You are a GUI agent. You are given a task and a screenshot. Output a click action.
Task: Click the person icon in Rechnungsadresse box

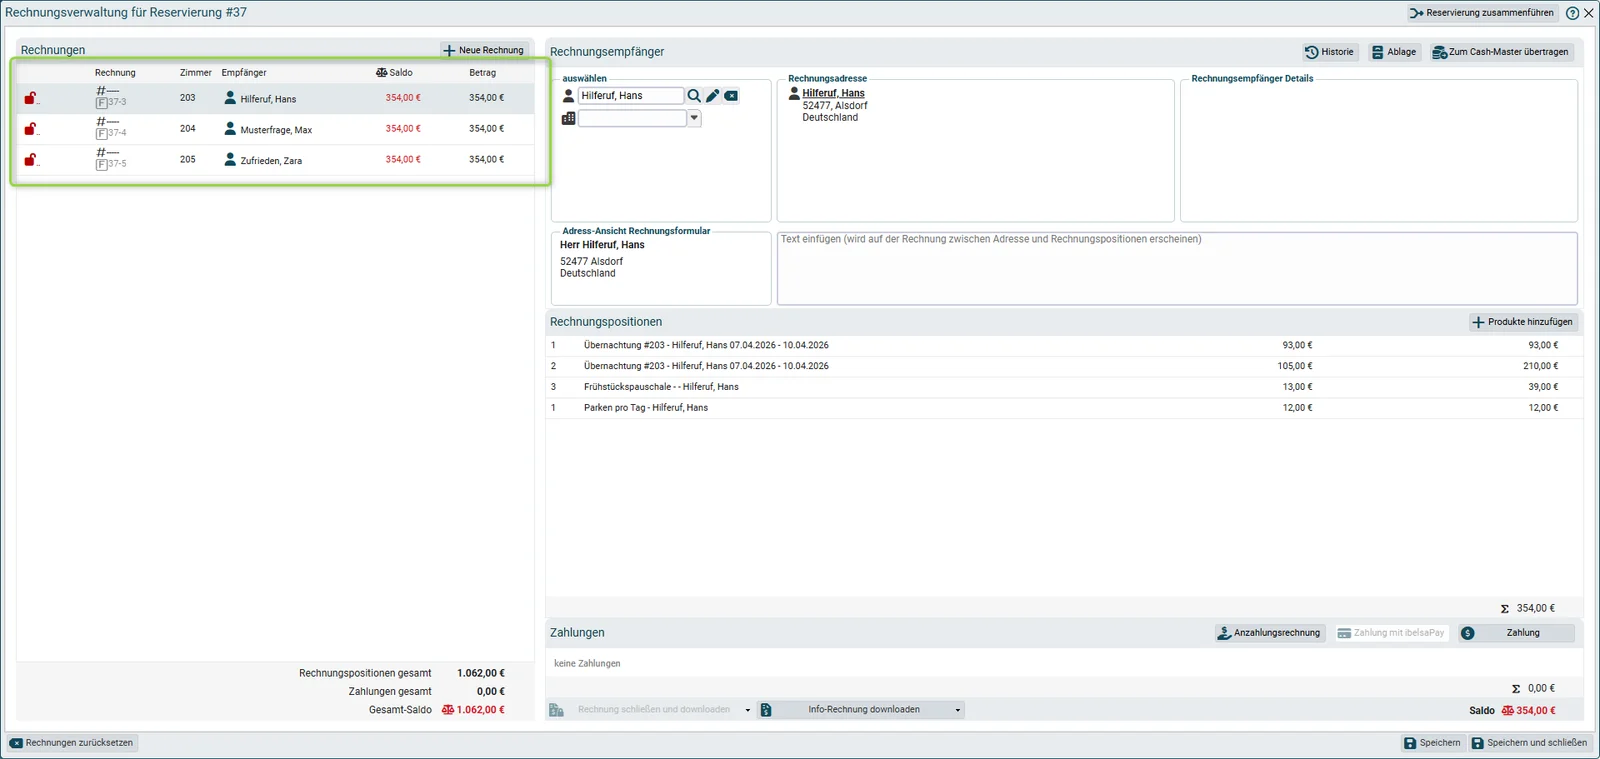(x=794, y=93)
